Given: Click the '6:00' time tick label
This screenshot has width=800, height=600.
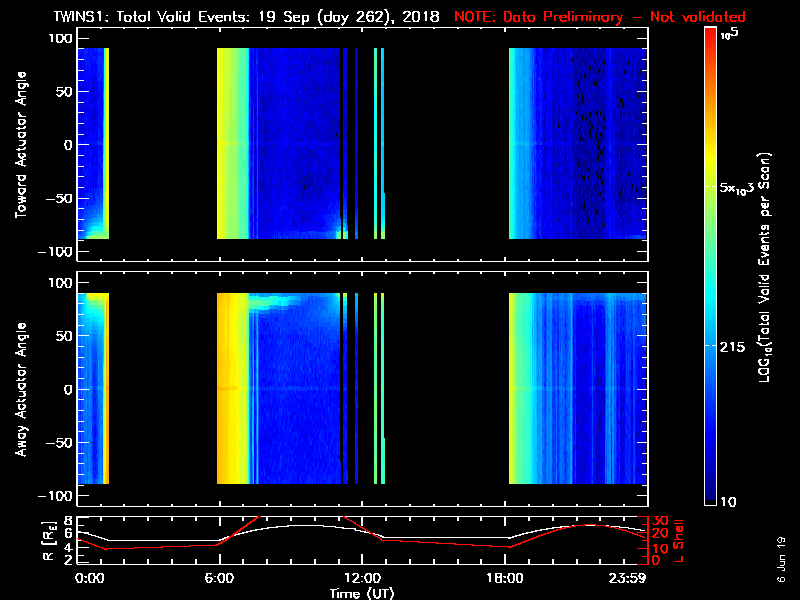Looking at the screenshot, I should (219, 579).
